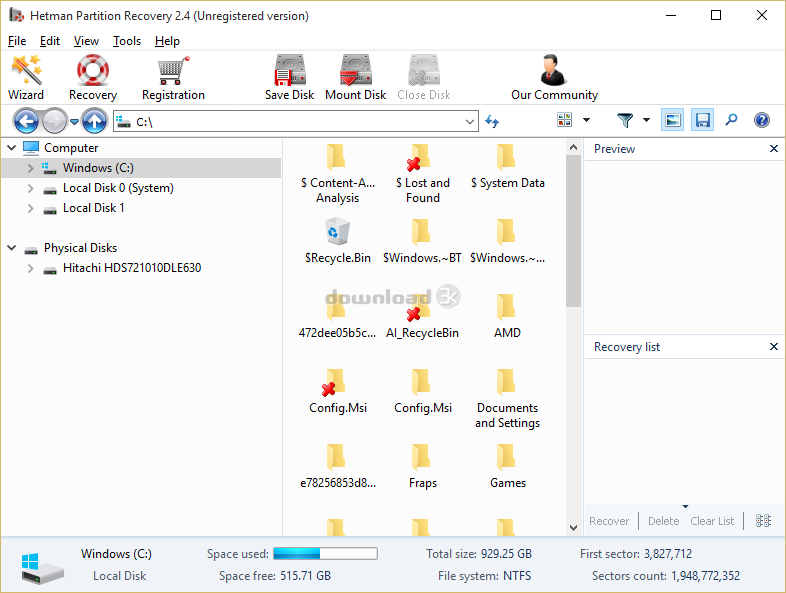Expand the Windows (C:) tree node
Image resolution: width=786 pixels, height=593 pixels.
point(30,168)
